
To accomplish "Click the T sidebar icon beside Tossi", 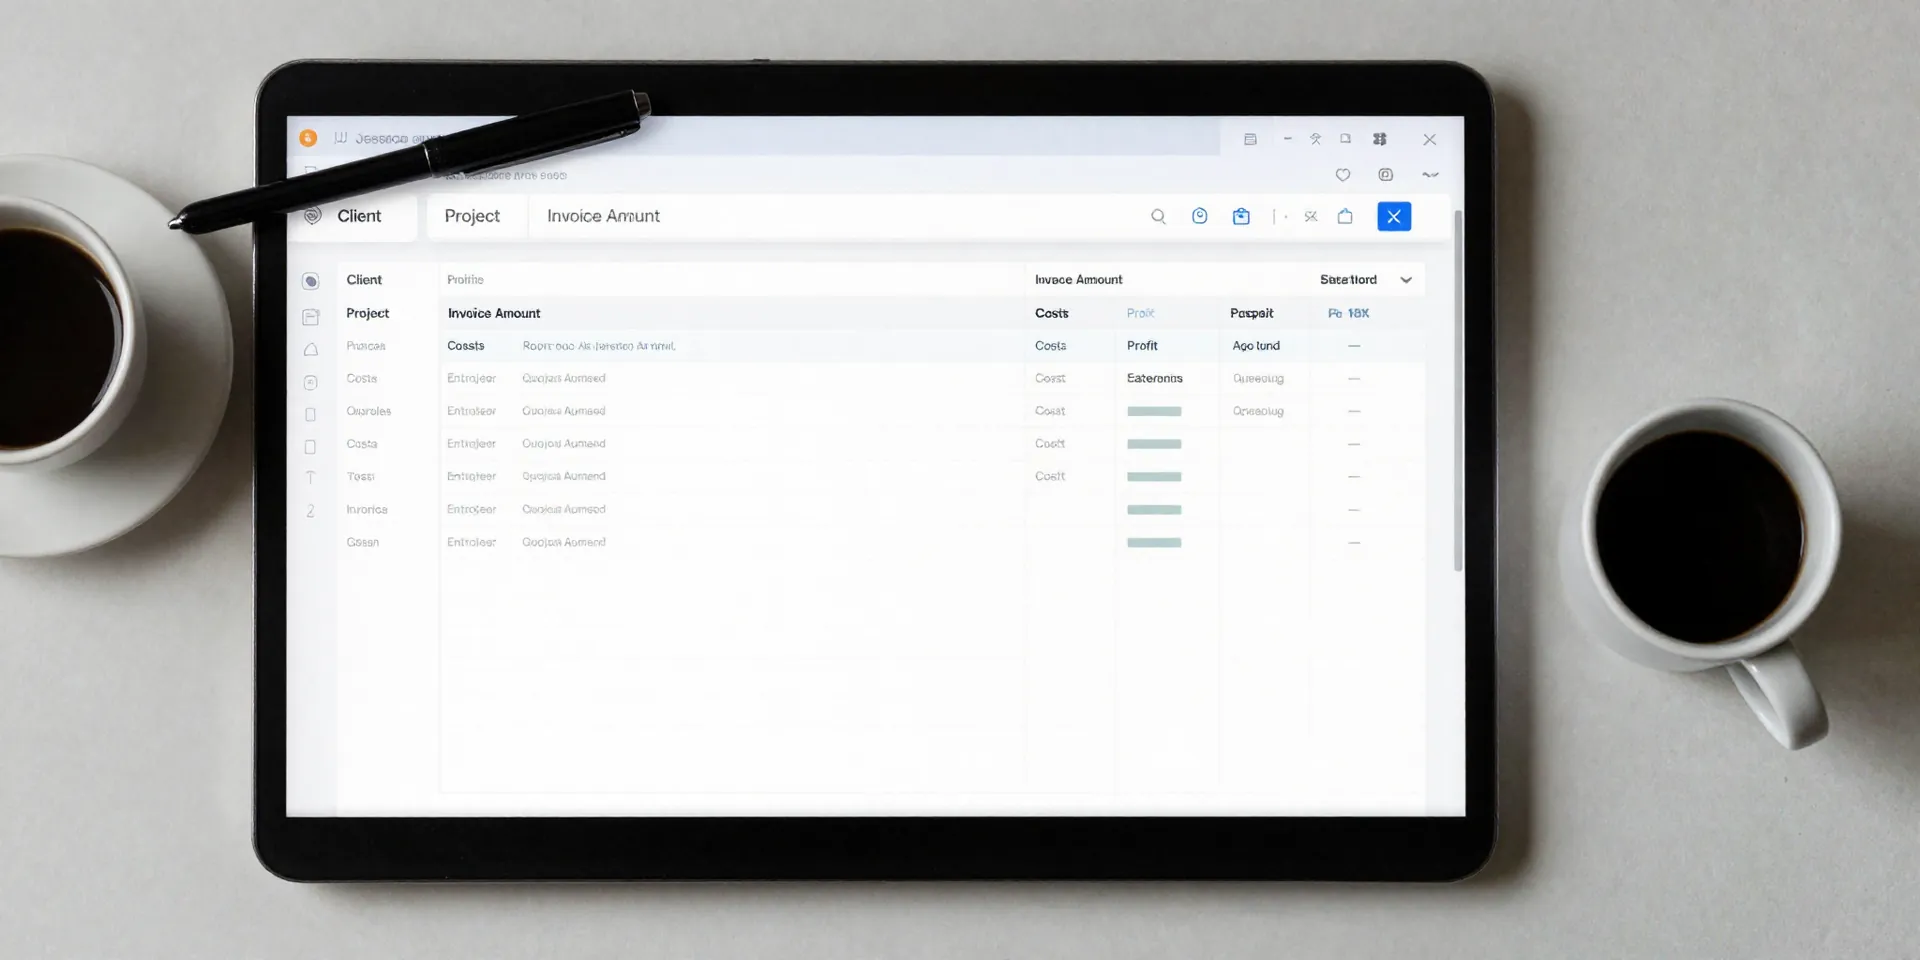I will pos(311,478).
